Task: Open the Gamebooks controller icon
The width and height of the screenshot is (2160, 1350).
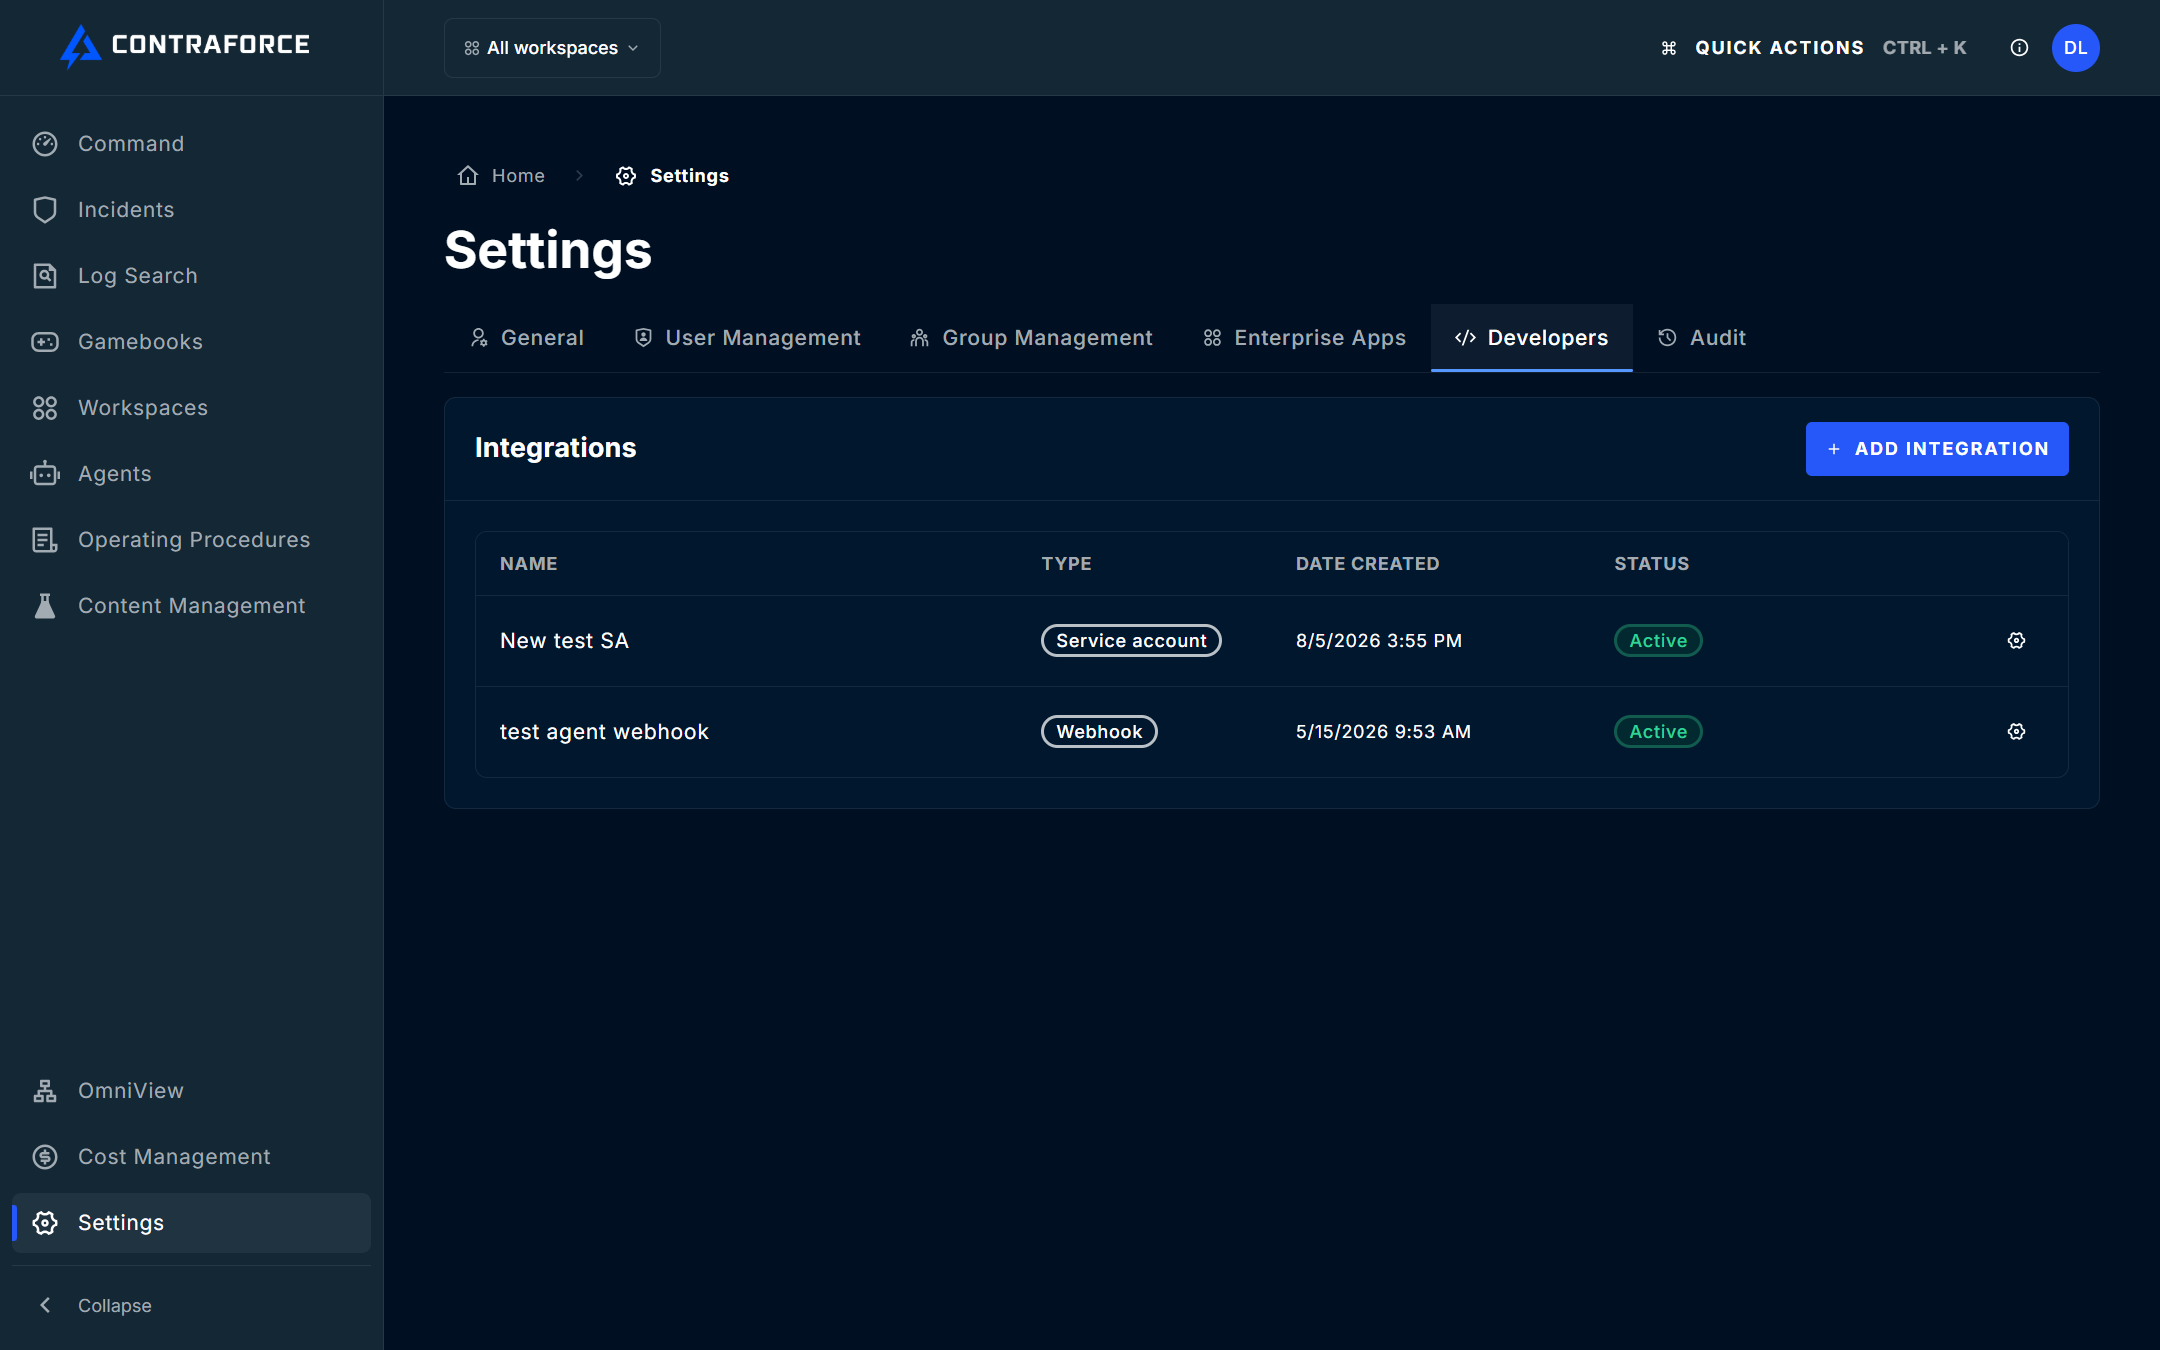Action: pyautogui.click(x=45, y=342)
